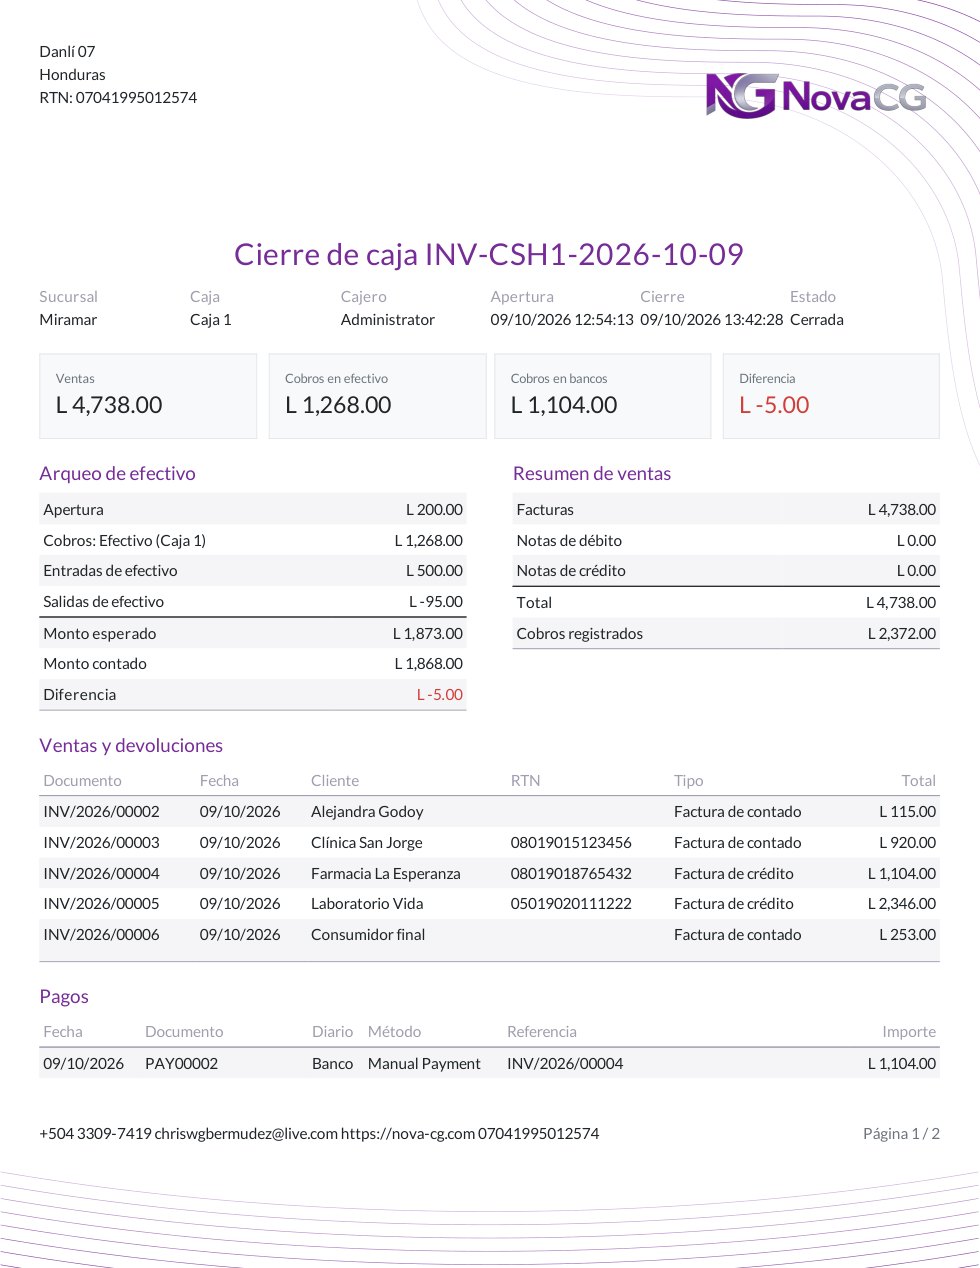The width and height of the screenshot is (980, 1268).
Task: Click the Ventas L 4,738.00 card
Action: tap(148, 396)
